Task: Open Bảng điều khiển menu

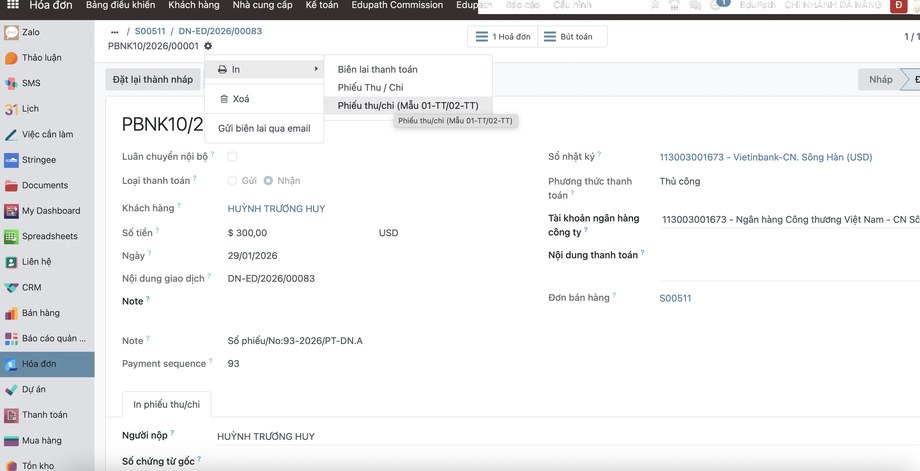Action: pyautogui.click(x=120, y=5)
